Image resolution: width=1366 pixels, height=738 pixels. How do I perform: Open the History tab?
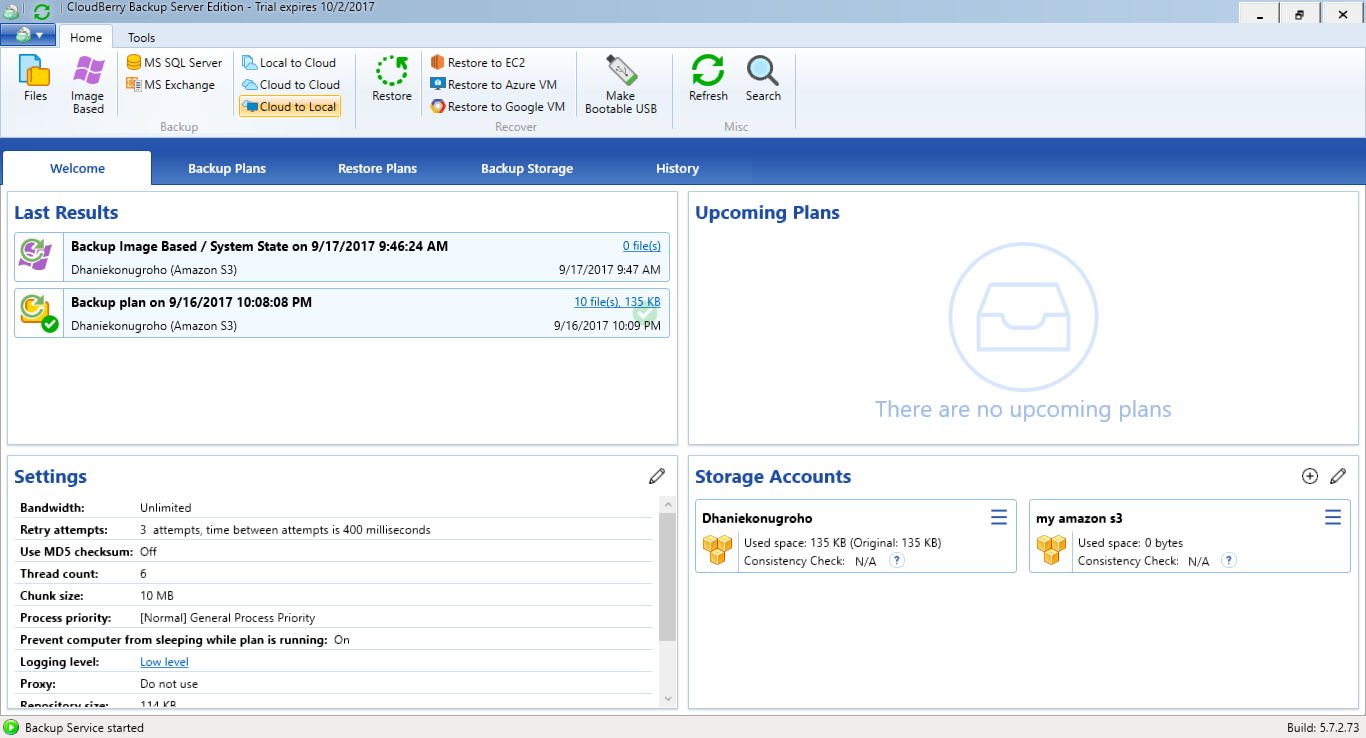point(677,168)
